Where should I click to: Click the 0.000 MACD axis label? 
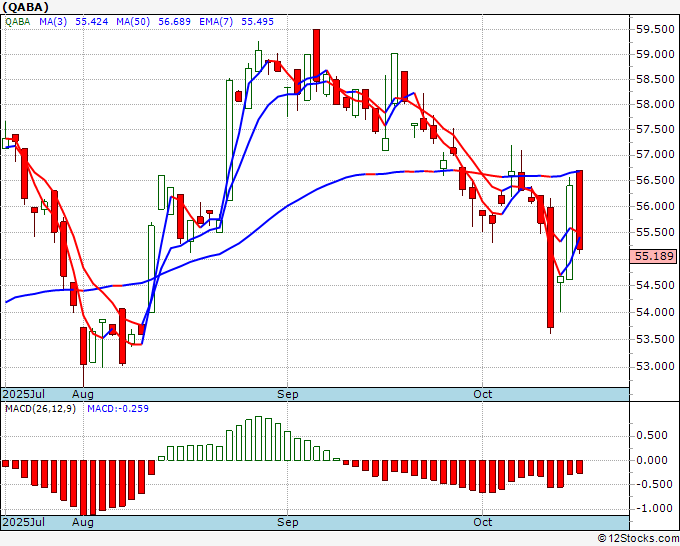click(651, 460)
